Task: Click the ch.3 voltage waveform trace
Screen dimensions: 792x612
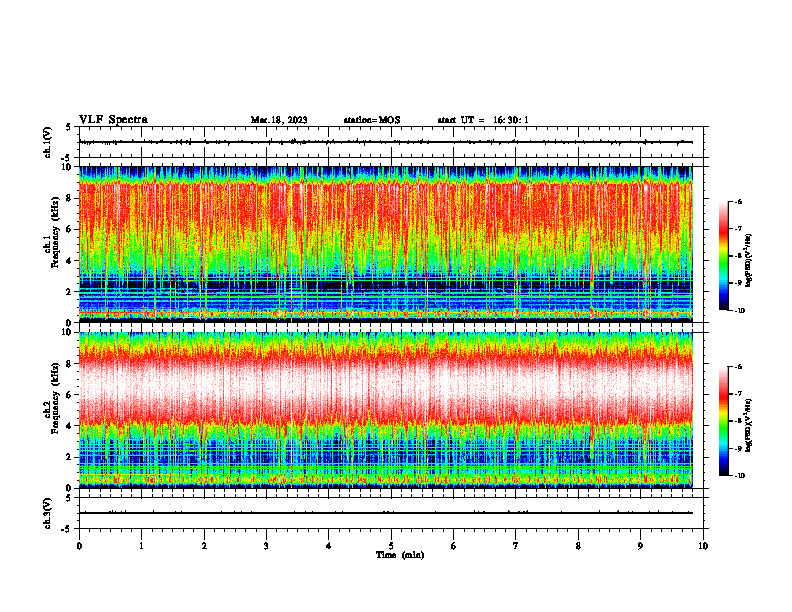Action: (386, 513)
